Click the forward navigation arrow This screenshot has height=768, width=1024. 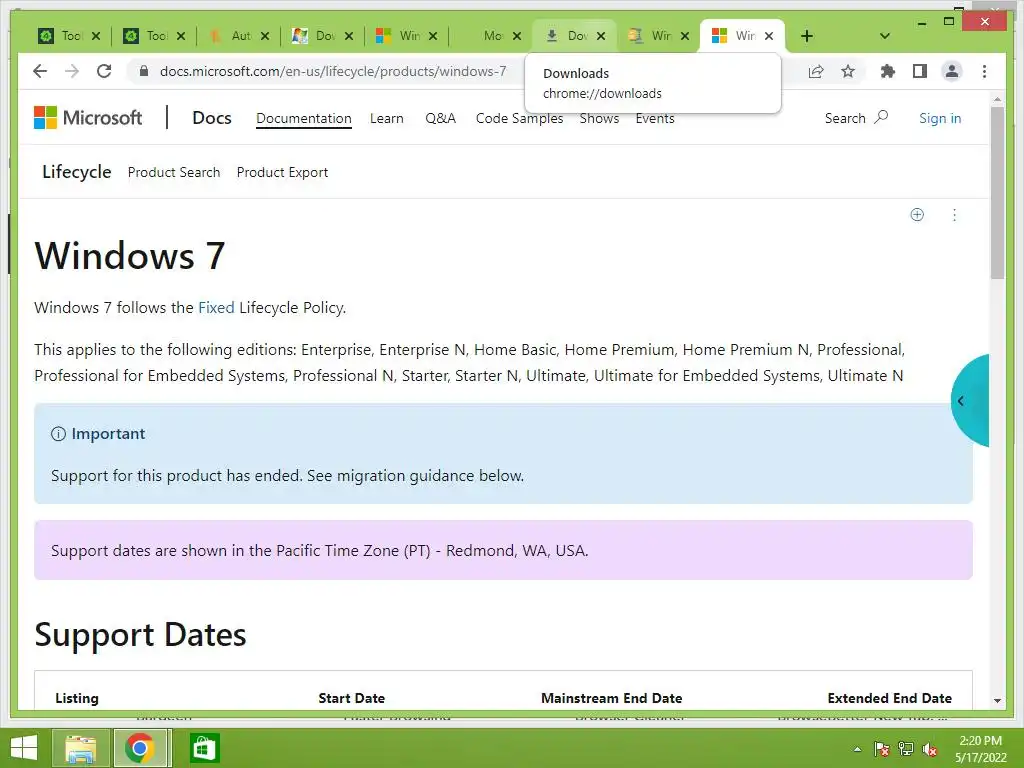72,71
